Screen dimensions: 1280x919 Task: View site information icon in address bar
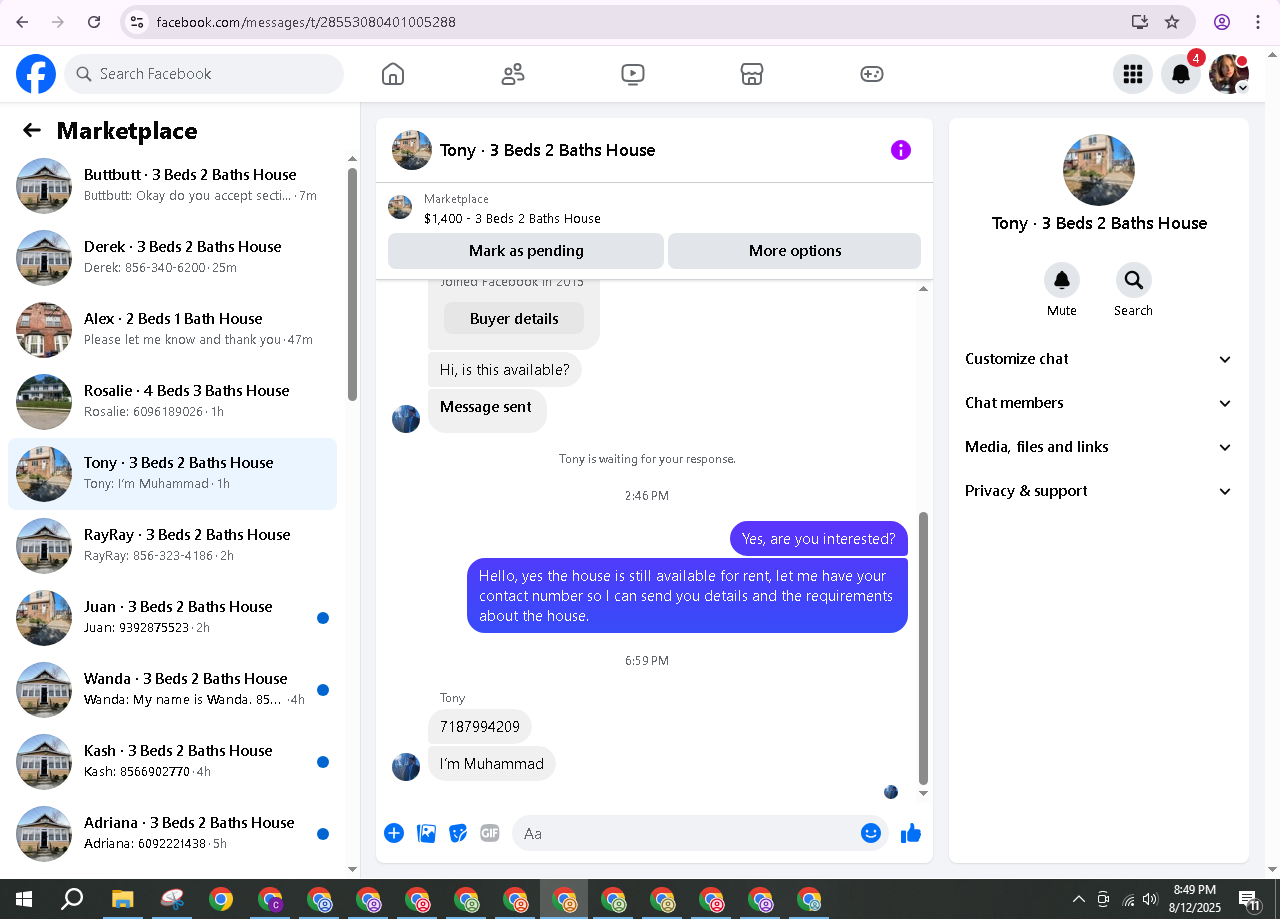click(137, 22)
